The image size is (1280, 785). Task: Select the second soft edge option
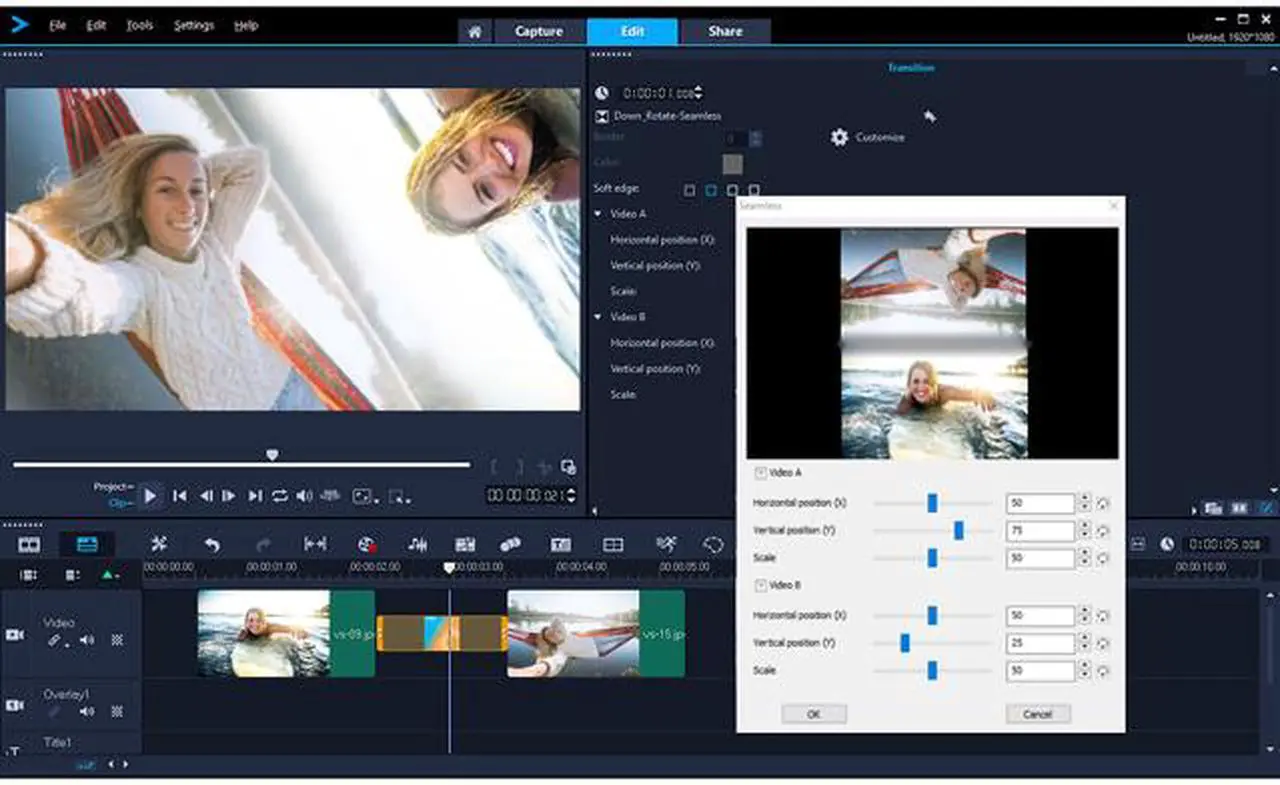pos(711,190)
